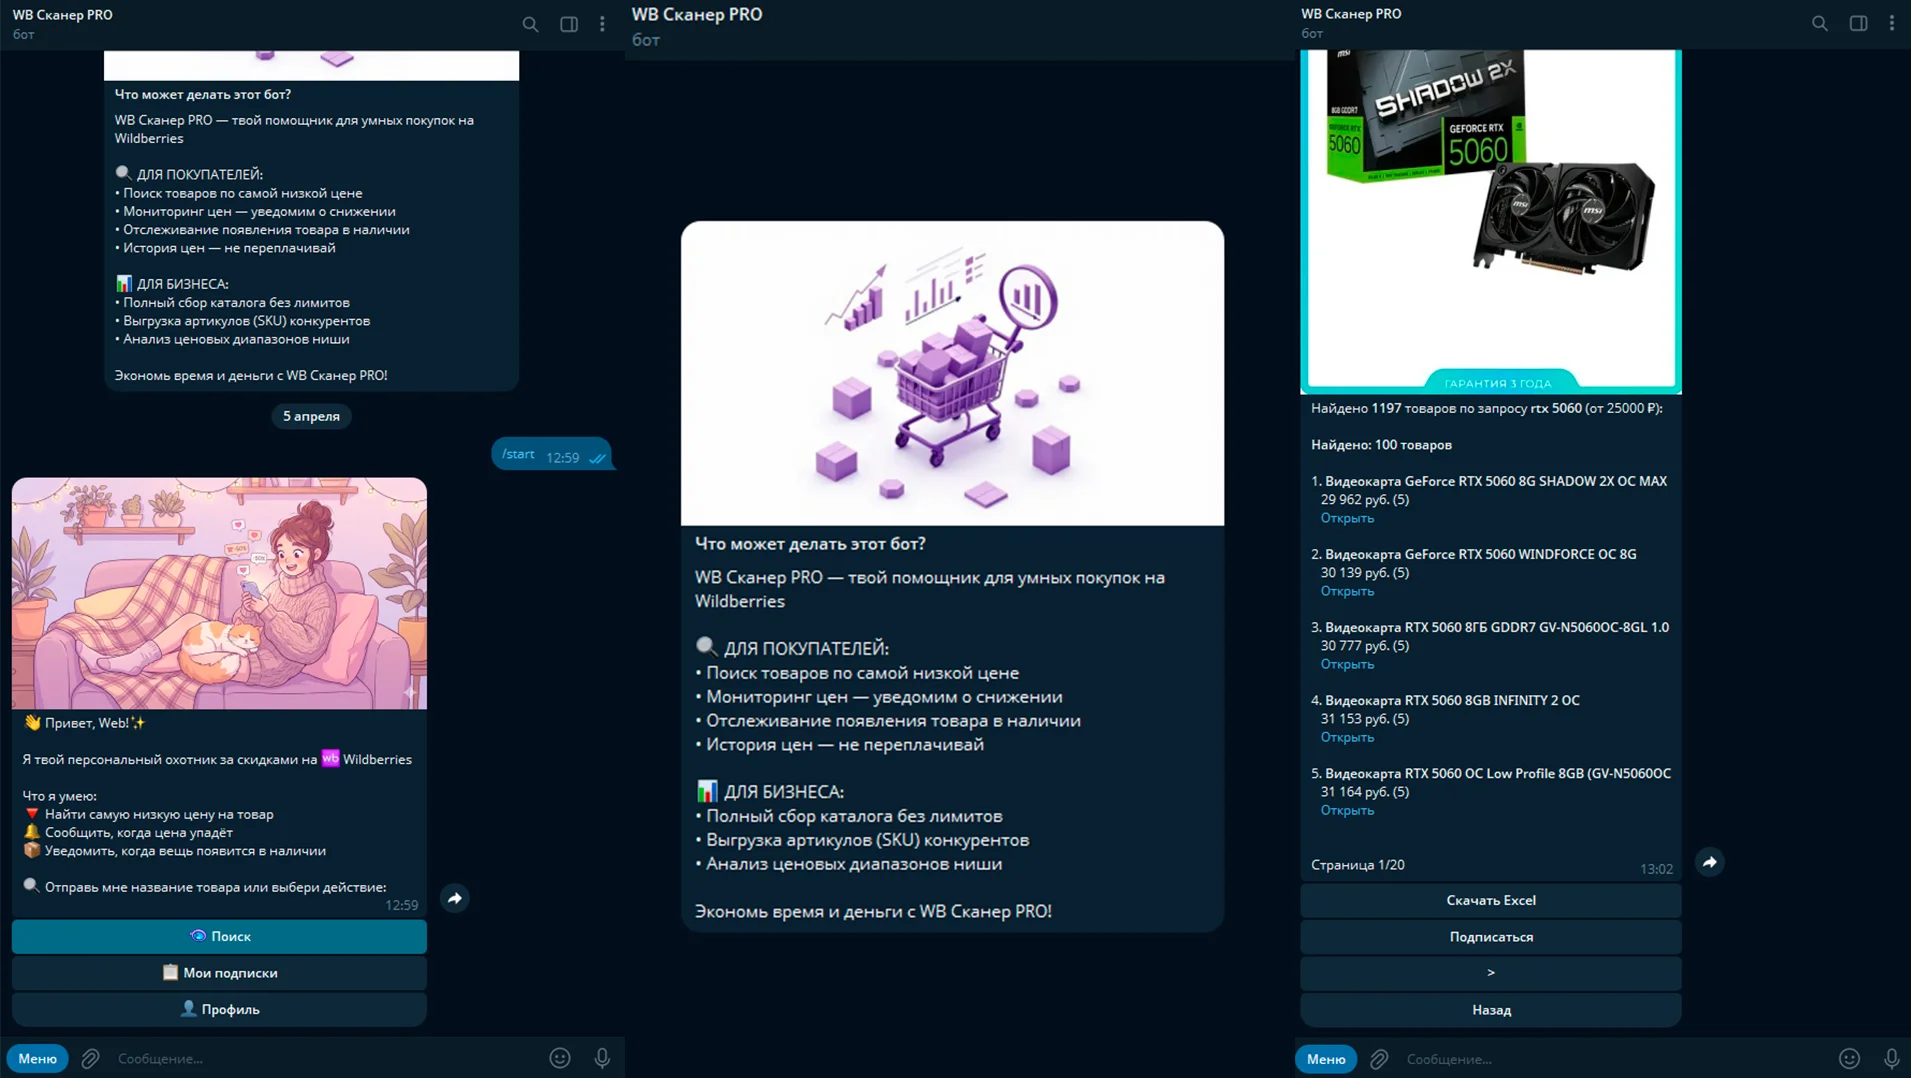Open Меню button in left chat

coord(37,1058)
